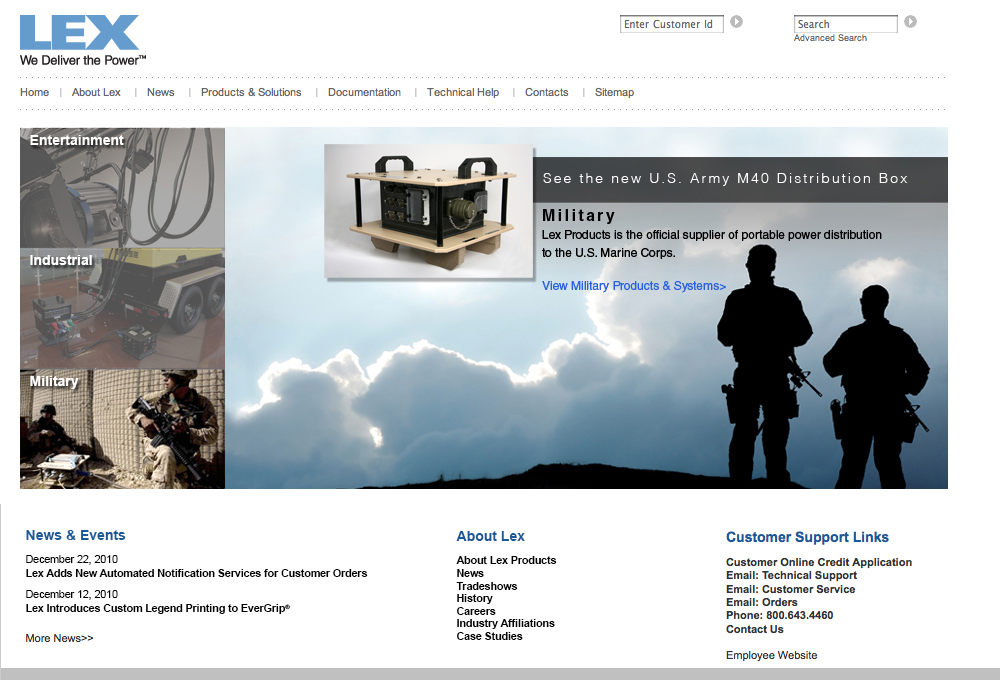Open the News item in top navigation
Viewport: 1000px width, 680px height.
pos(161,92)
